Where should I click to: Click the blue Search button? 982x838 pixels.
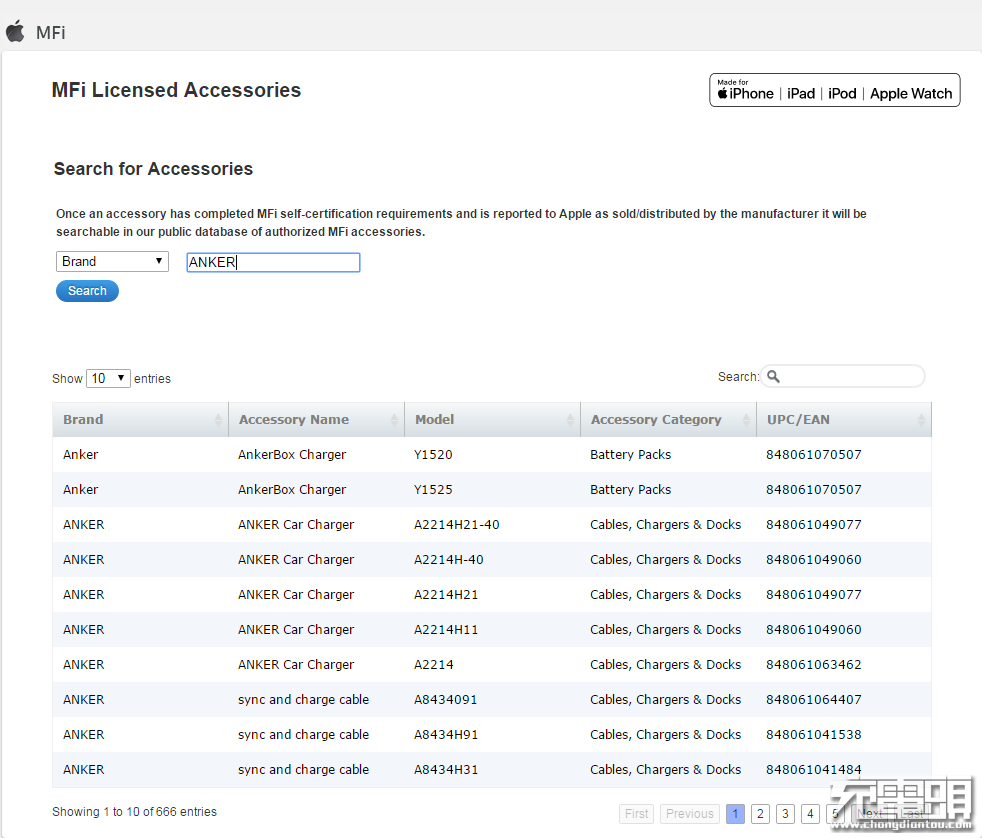click(x=87, y=291)
